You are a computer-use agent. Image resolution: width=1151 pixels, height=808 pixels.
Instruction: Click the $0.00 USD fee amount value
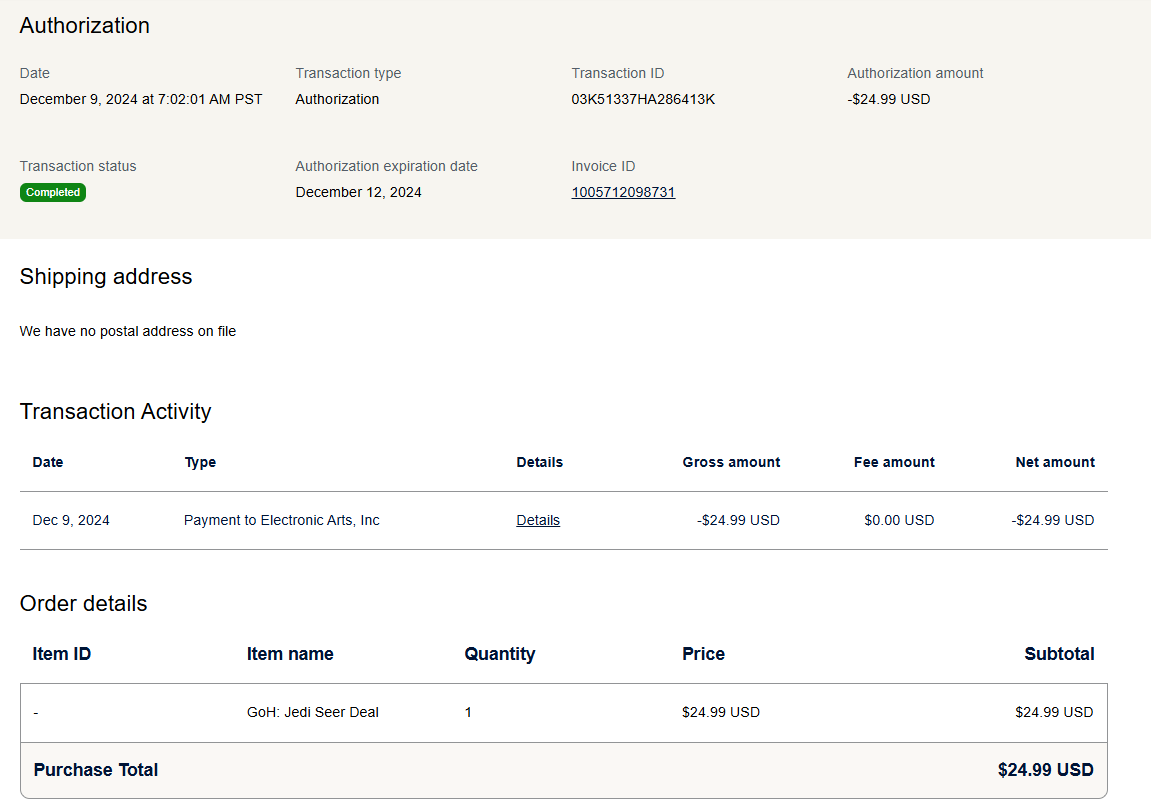pyautogui.click(x=899, y=520)
